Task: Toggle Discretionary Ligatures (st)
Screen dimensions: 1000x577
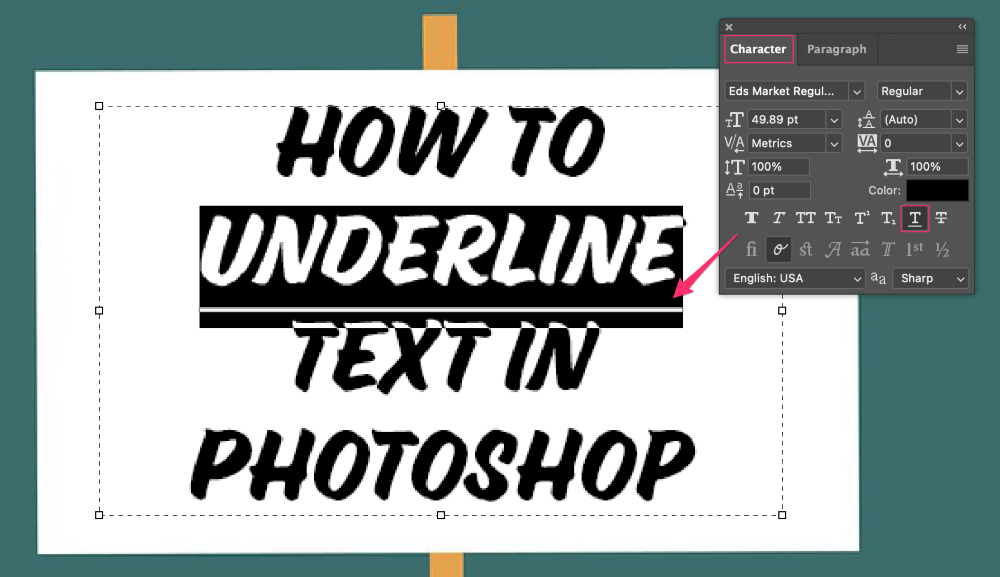Action: click(x=806, y=249)
